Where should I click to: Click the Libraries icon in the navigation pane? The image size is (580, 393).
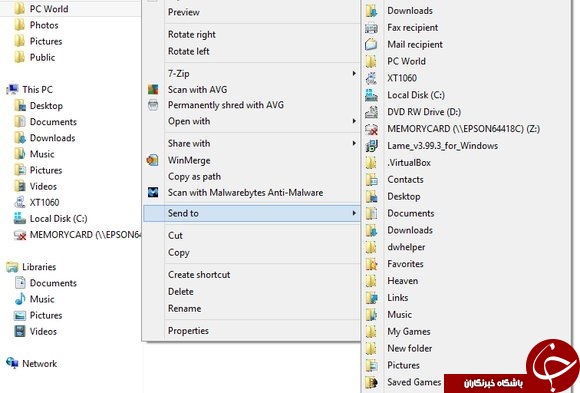click(x=12, y=267)
